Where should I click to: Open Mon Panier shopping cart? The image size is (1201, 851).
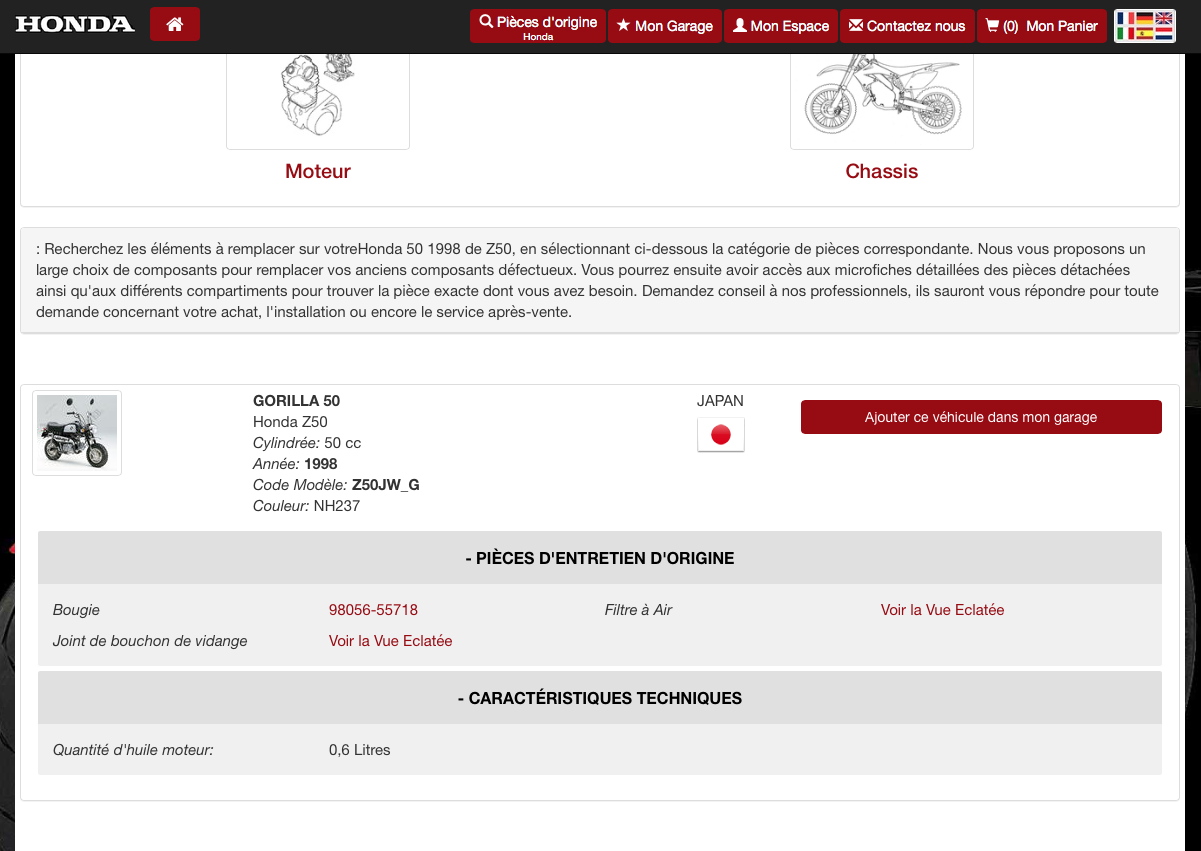pos(1042,26)
